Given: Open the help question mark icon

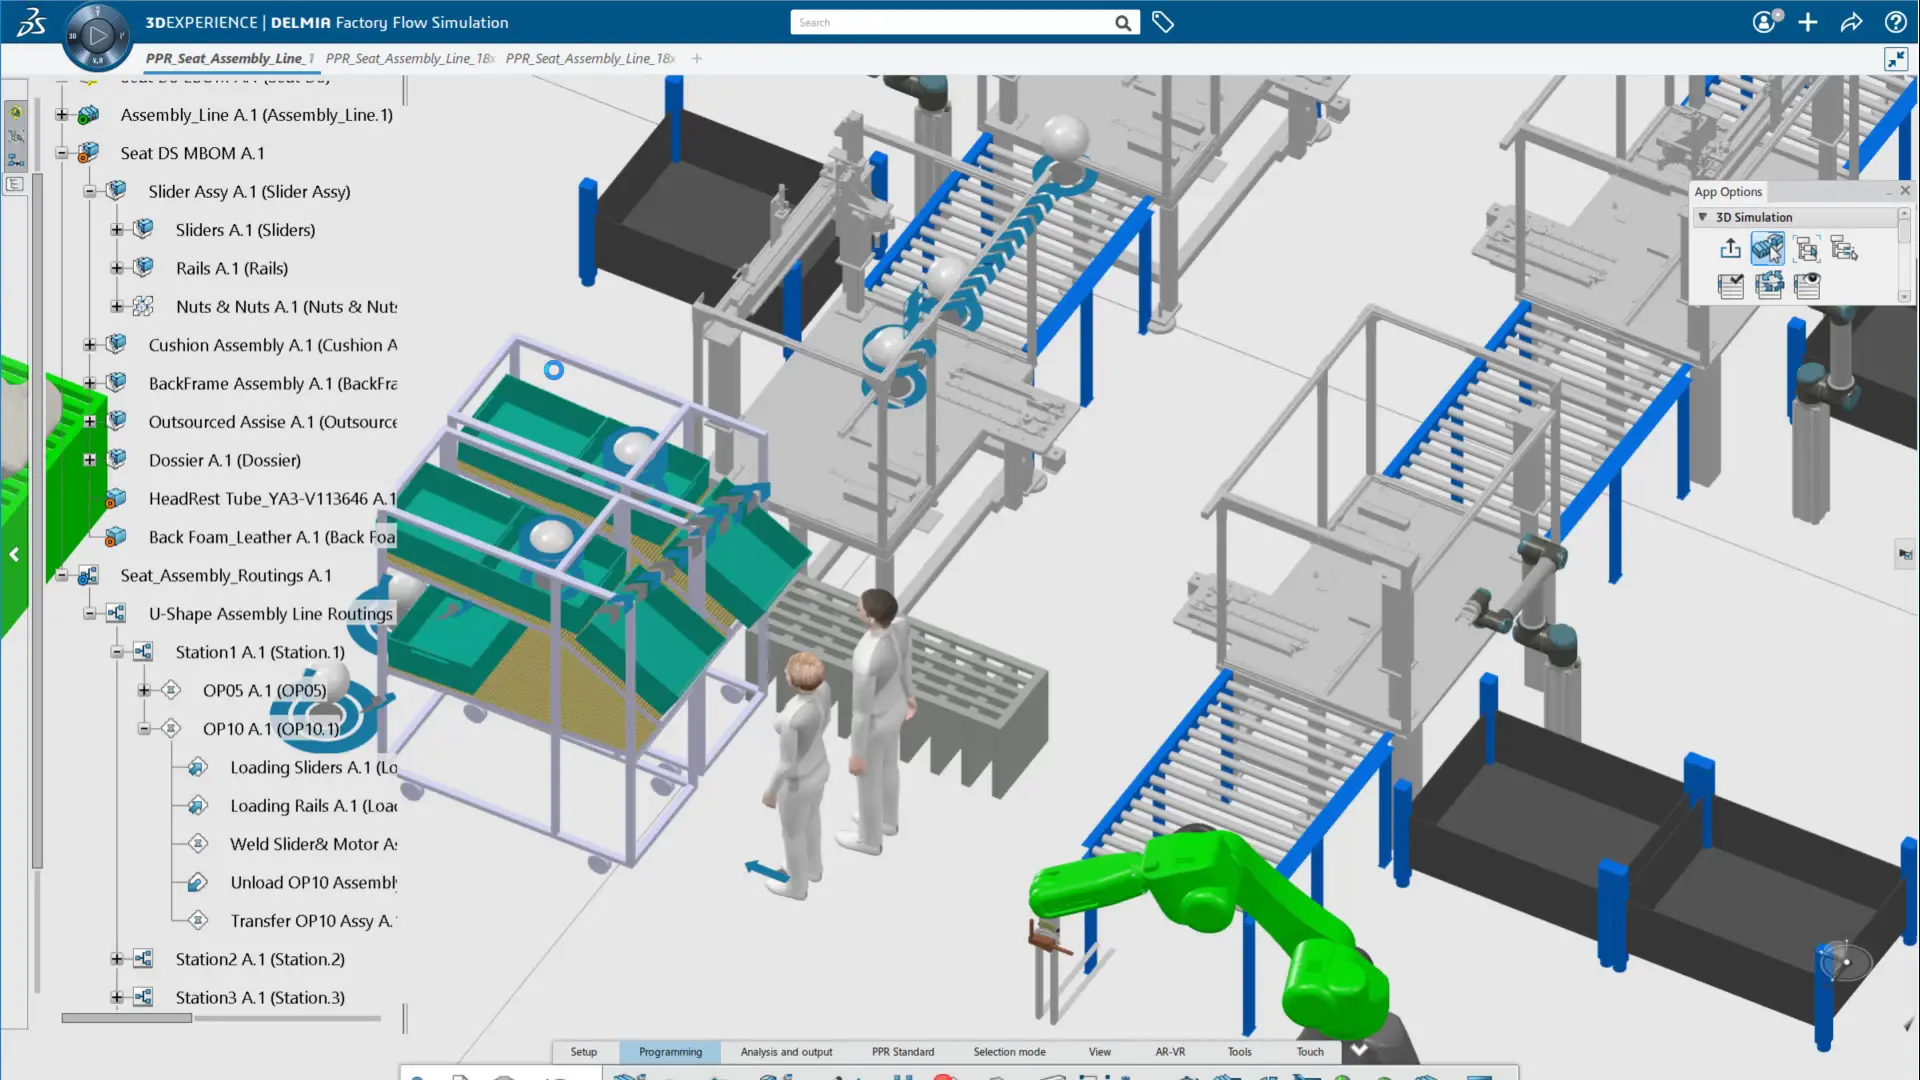Looking at the screenshot, I should [1895, 22].
